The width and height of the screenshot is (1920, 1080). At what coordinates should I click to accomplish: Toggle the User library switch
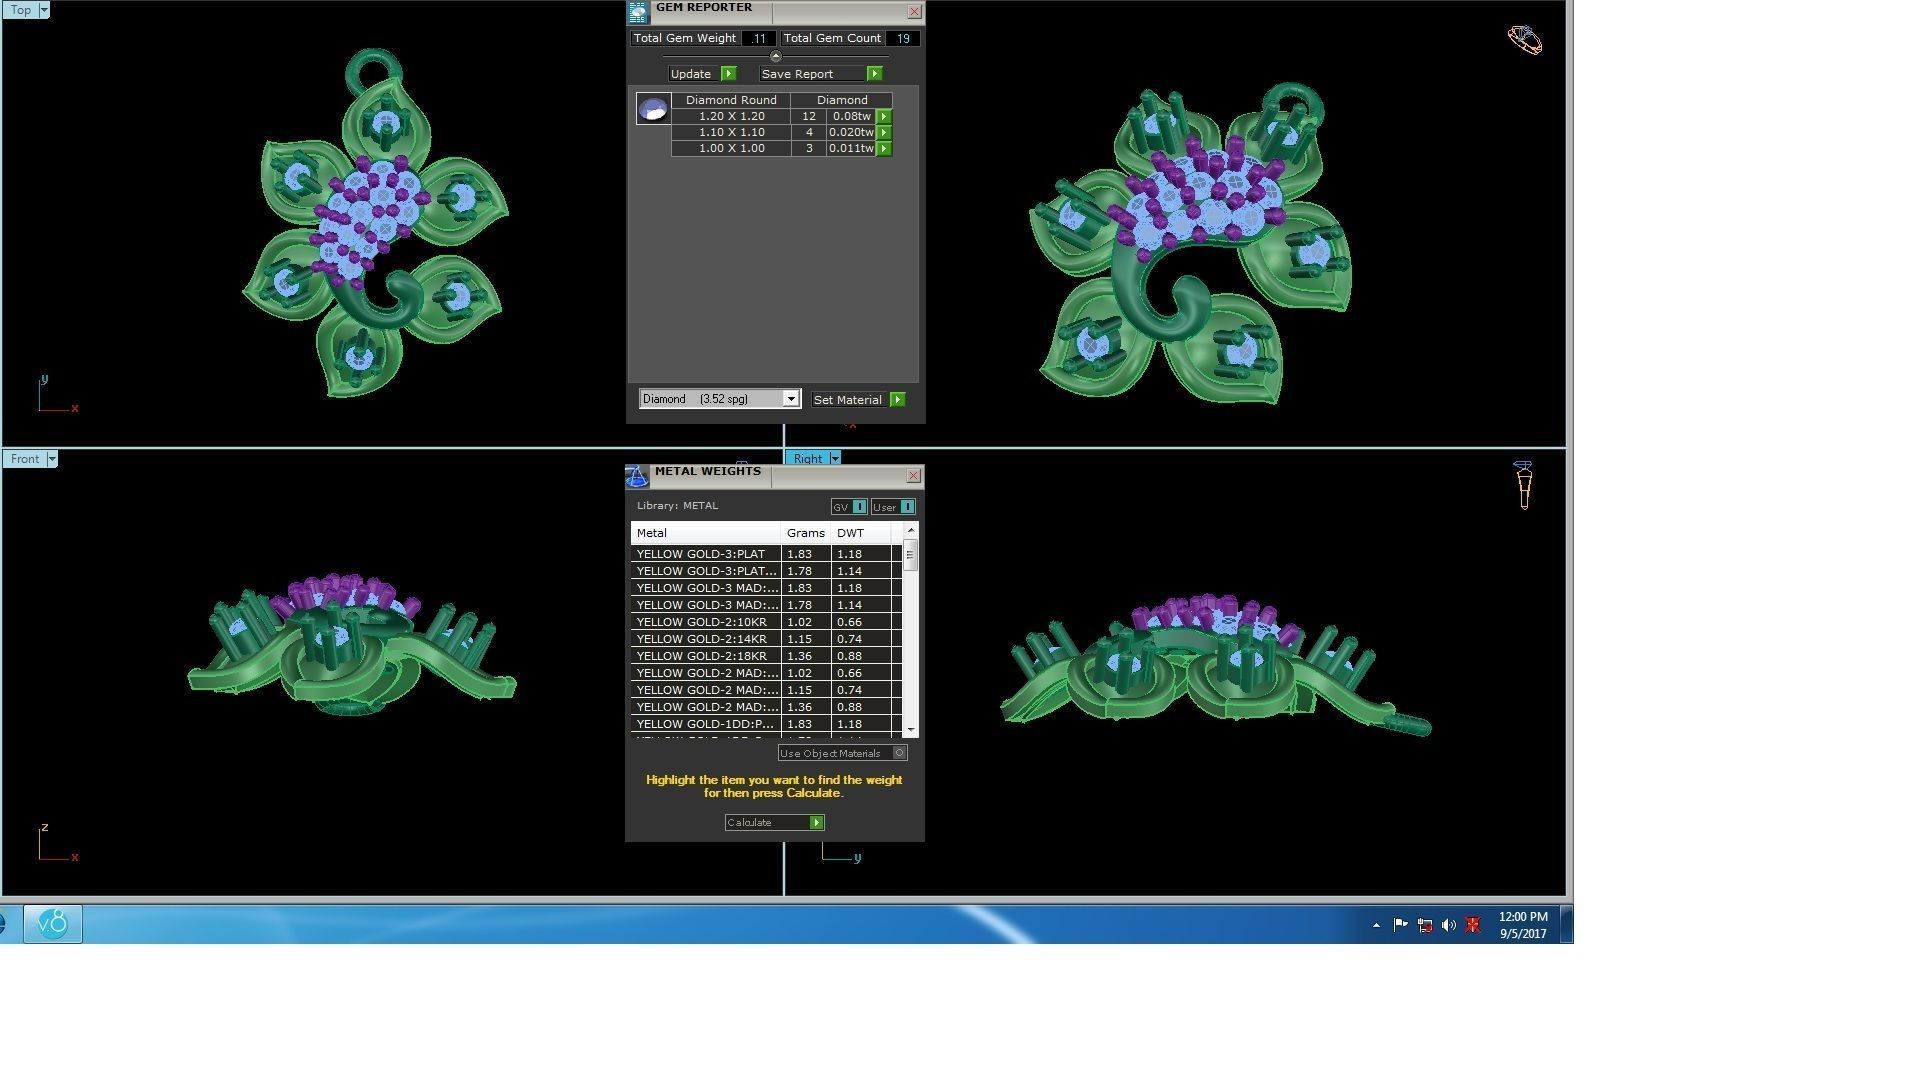906,507
